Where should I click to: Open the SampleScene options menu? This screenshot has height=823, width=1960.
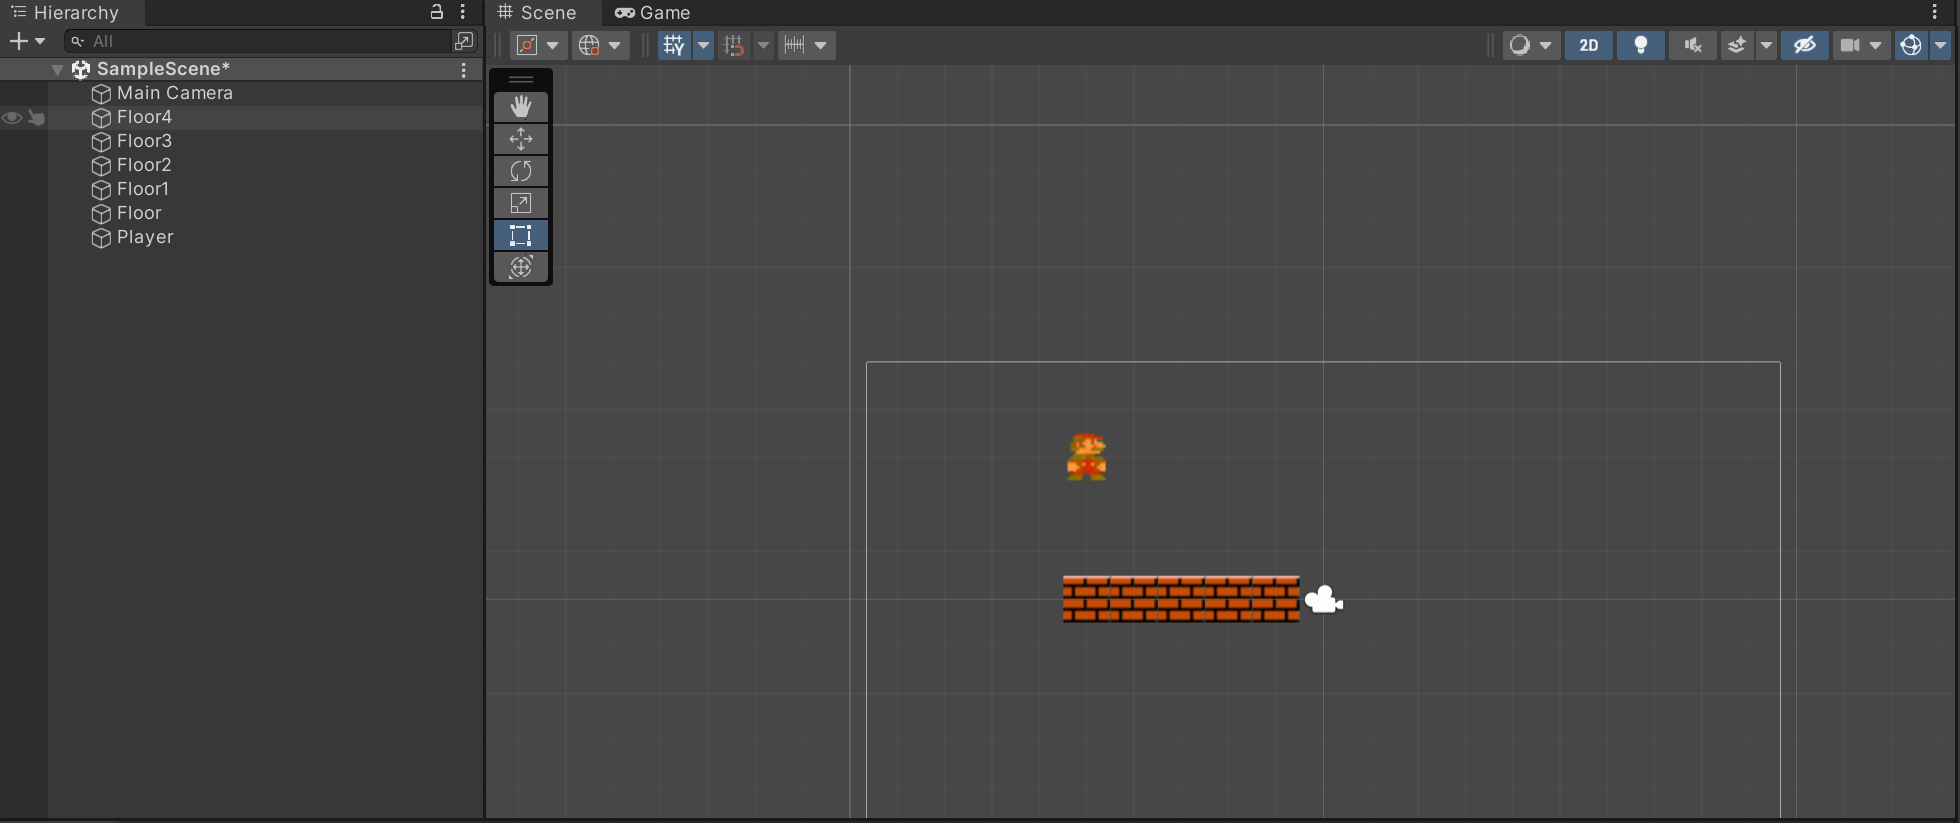coord(464,70)
